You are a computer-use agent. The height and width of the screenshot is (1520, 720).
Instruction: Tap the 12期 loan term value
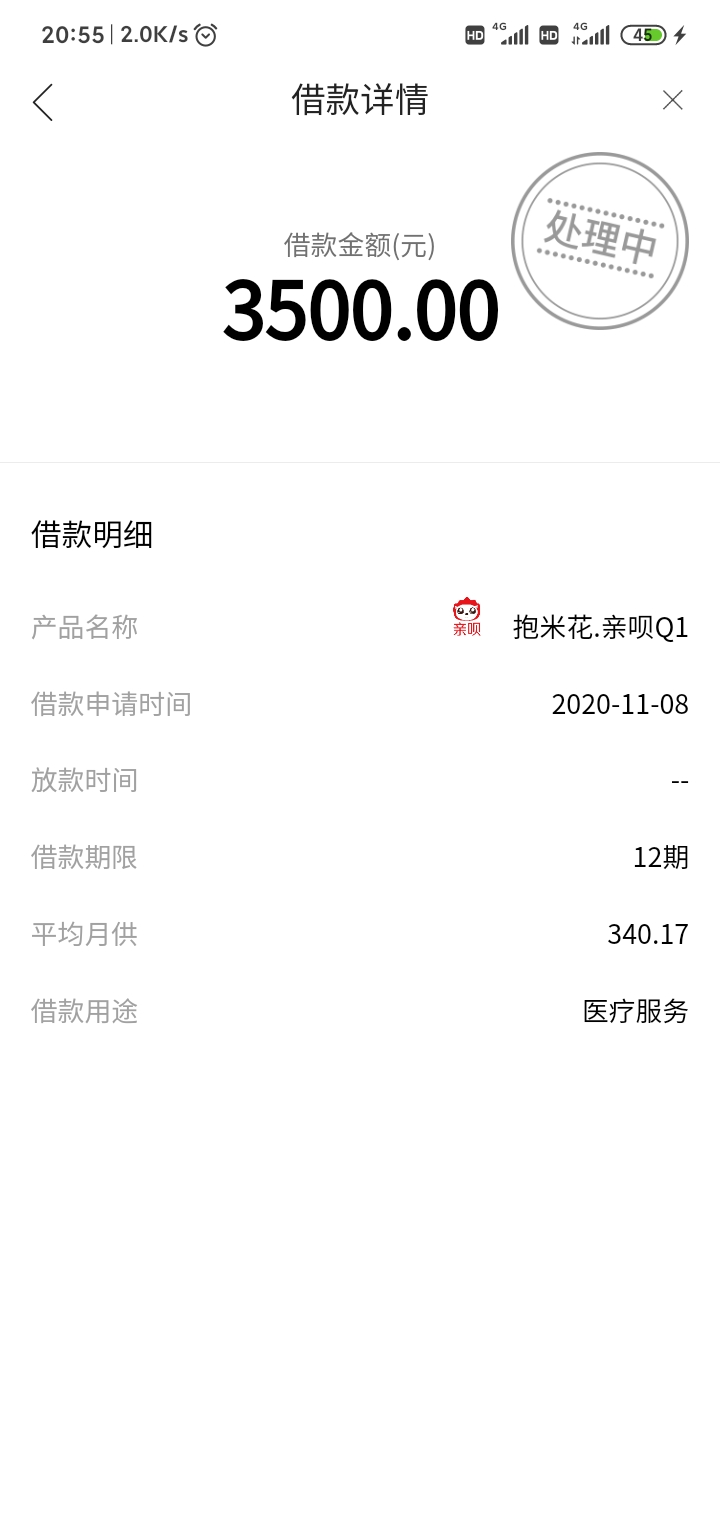click(x=661, y=857)
